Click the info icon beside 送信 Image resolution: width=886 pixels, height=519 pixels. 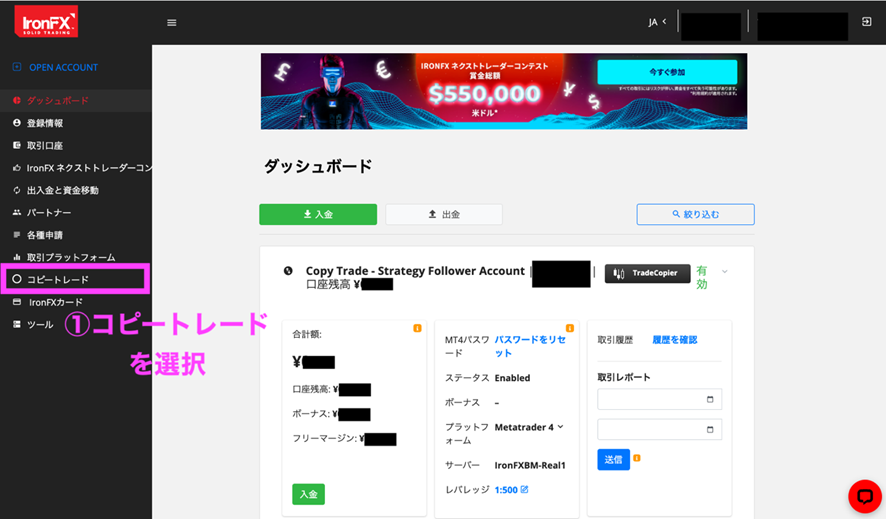(x=637, y=458)
